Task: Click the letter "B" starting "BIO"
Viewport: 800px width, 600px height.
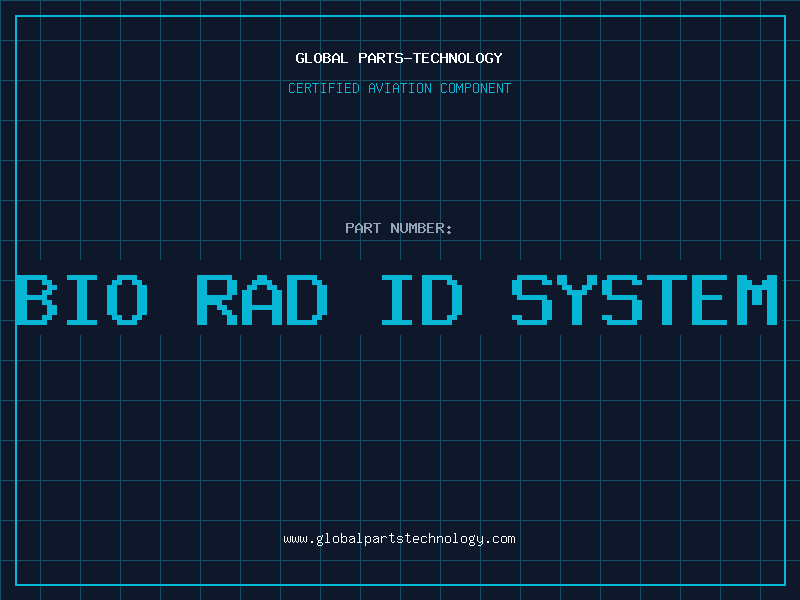Action: coord(36,299)
